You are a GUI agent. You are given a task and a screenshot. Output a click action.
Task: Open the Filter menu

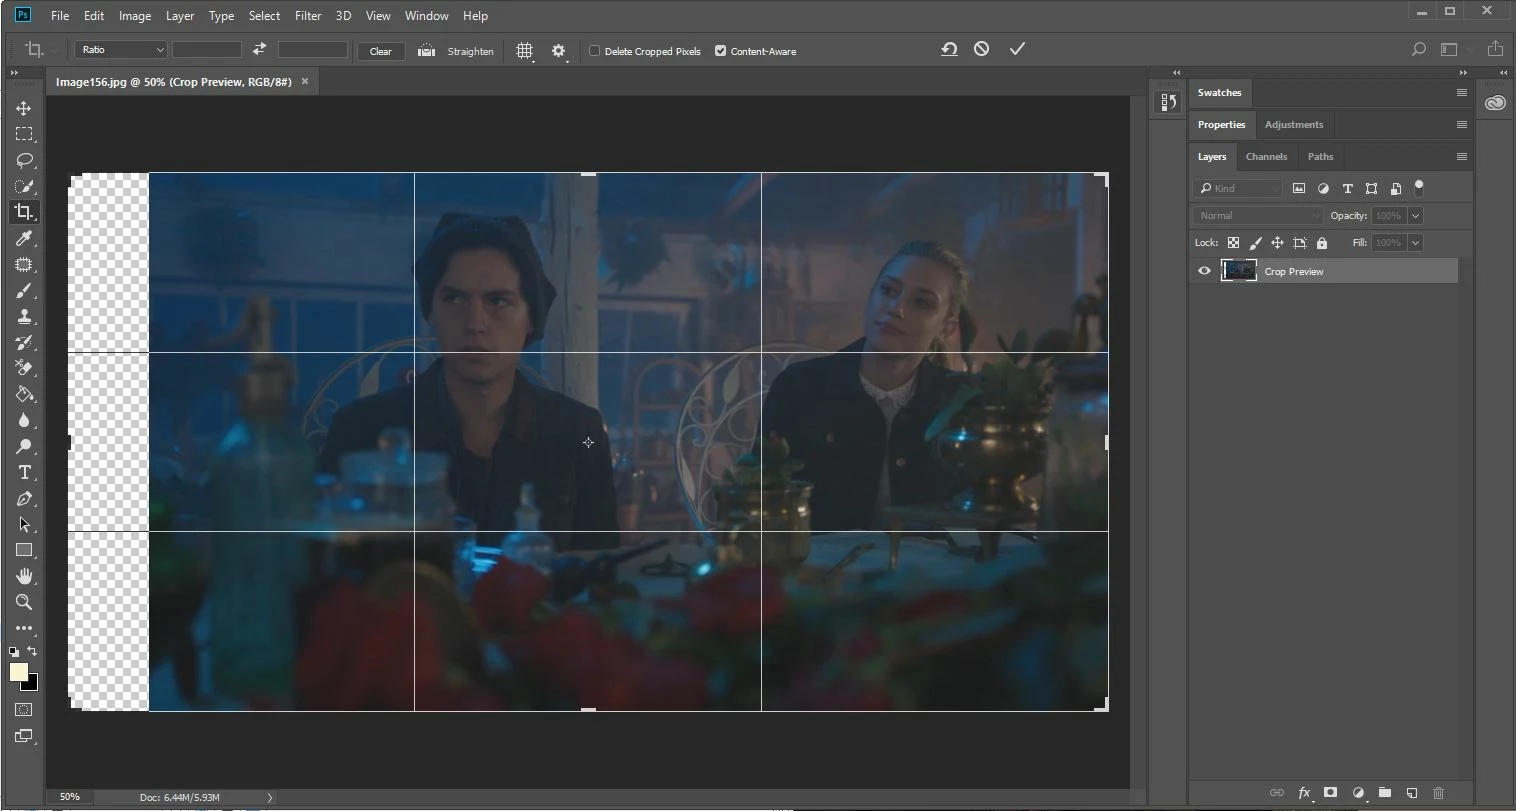click(x=308, y=16)
